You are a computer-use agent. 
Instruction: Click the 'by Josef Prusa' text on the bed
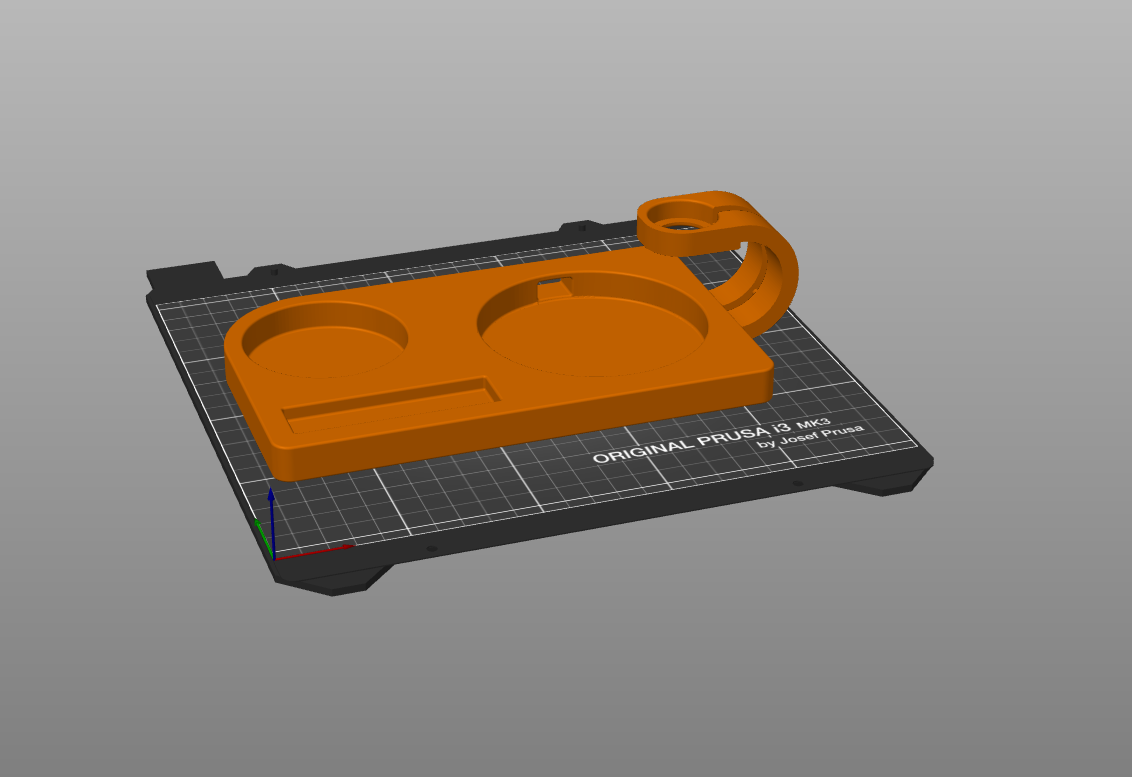tap(810, 436)
